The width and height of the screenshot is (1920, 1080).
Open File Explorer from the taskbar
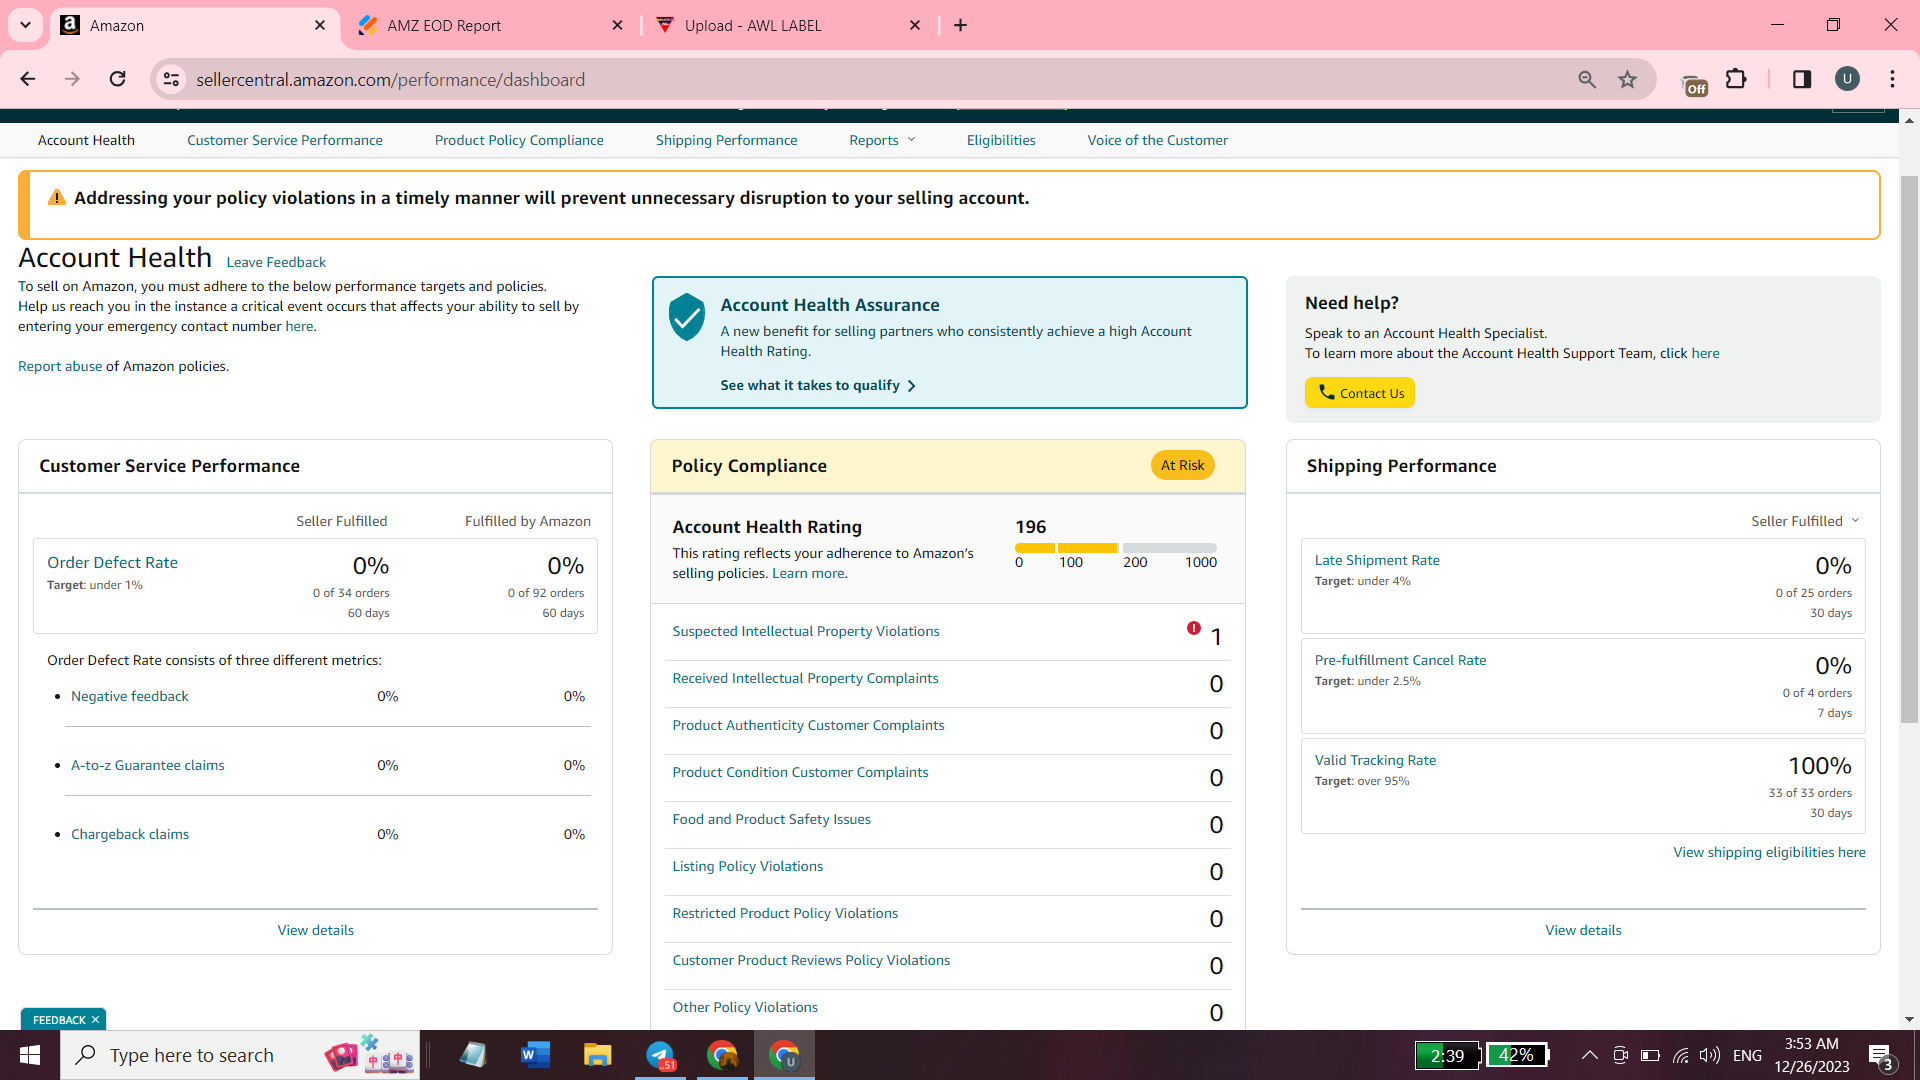coord(597,1055)
